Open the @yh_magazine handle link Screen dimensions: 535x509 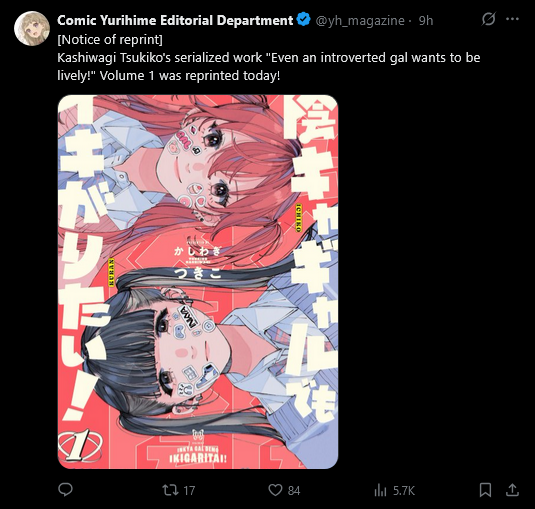tap(360, 21)
